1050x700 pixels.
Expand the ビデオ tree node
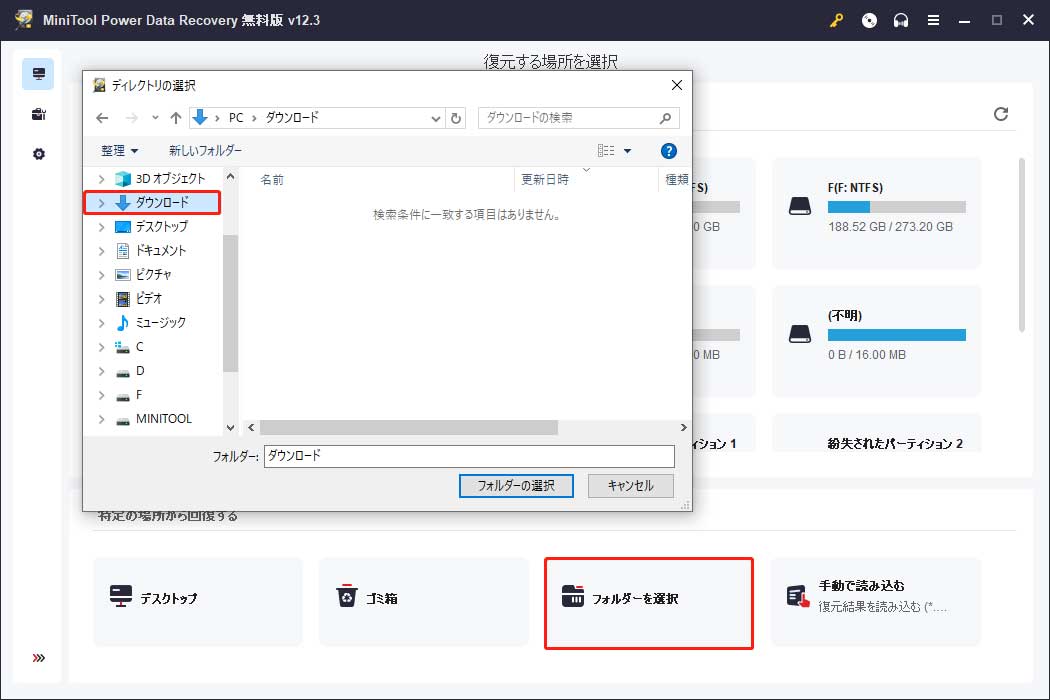coord(101,298)
